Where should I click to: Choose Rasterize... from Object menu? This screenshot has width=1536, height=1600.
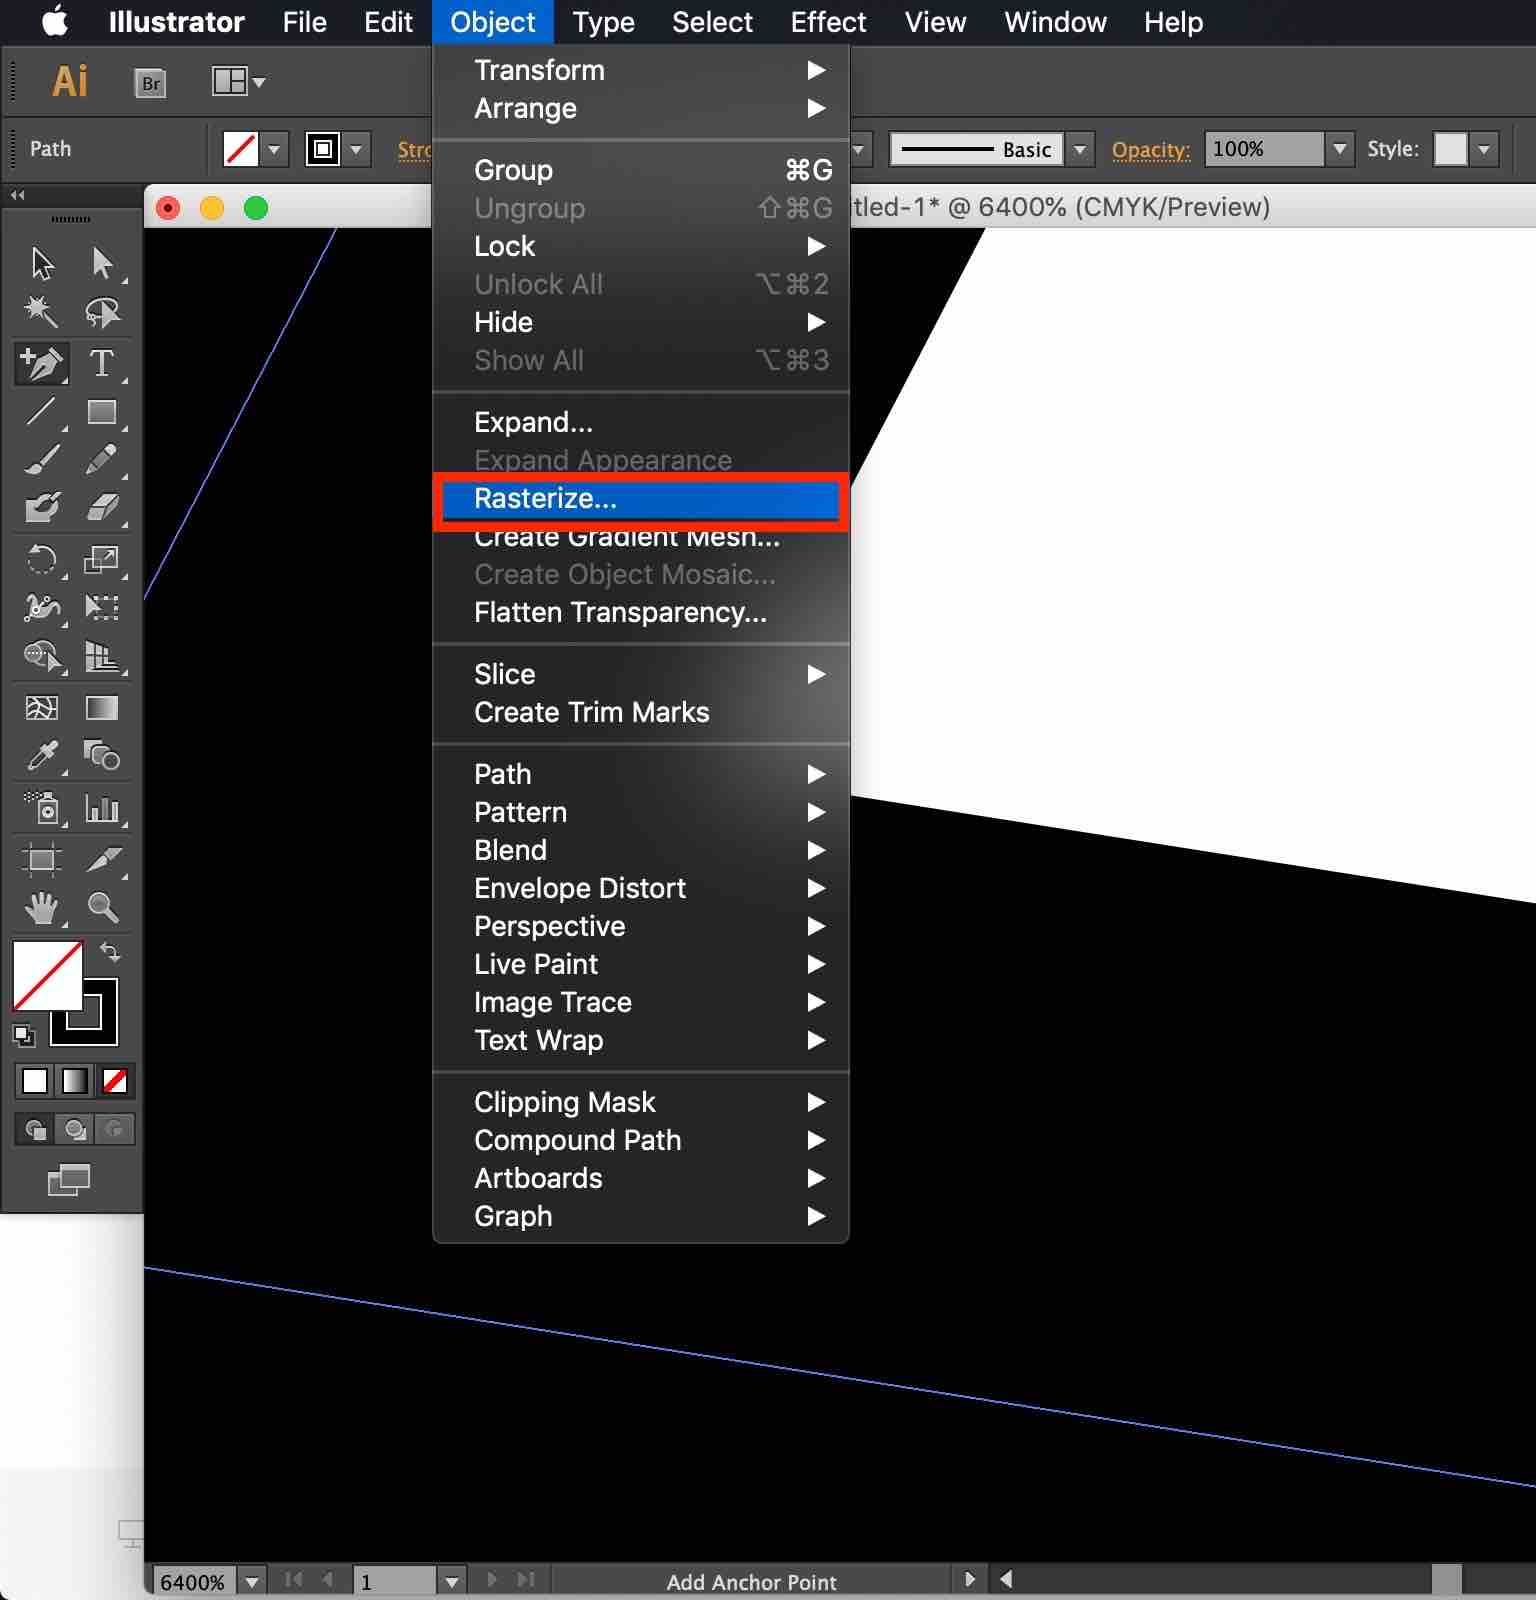tap(641, 498)
